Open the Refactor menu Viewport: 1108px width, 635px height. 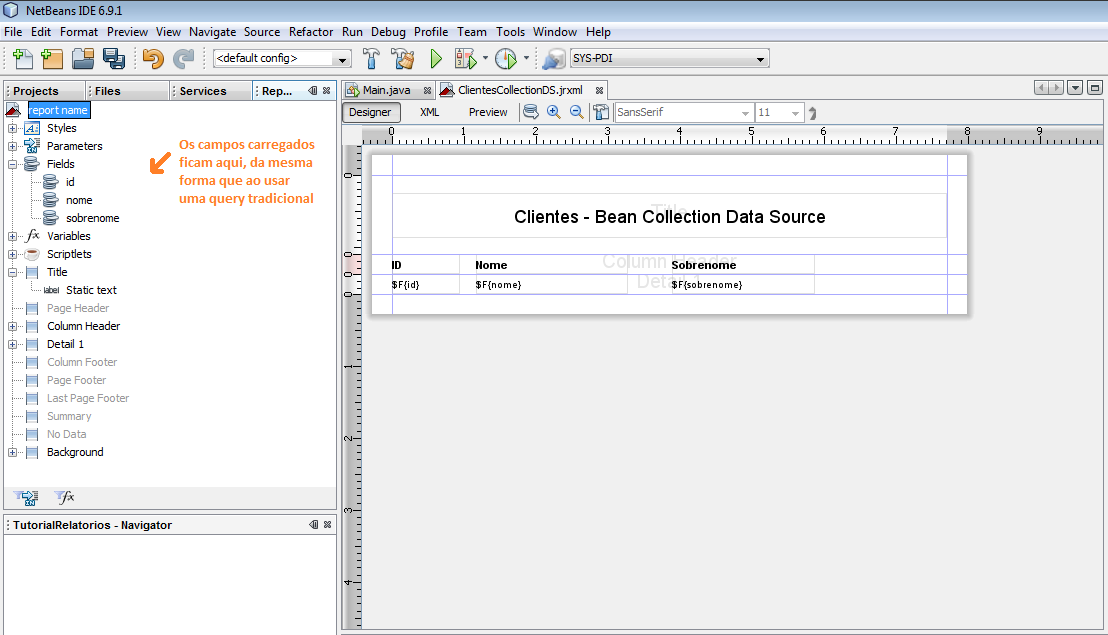tap(311, 32)
